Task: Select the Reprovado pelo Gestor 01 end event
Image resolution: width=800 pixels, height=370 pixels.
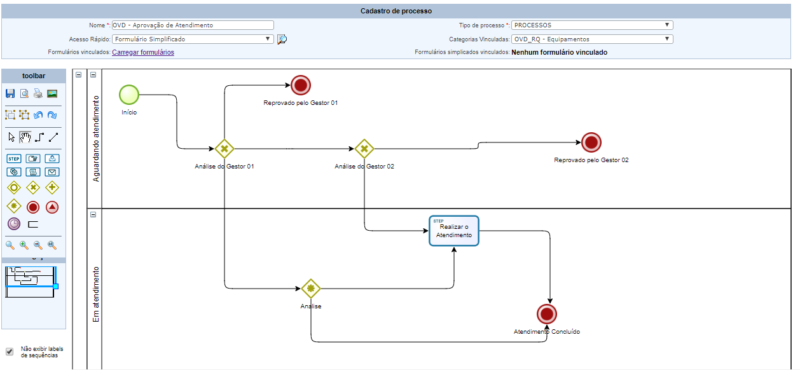Action: coord(301,85)
